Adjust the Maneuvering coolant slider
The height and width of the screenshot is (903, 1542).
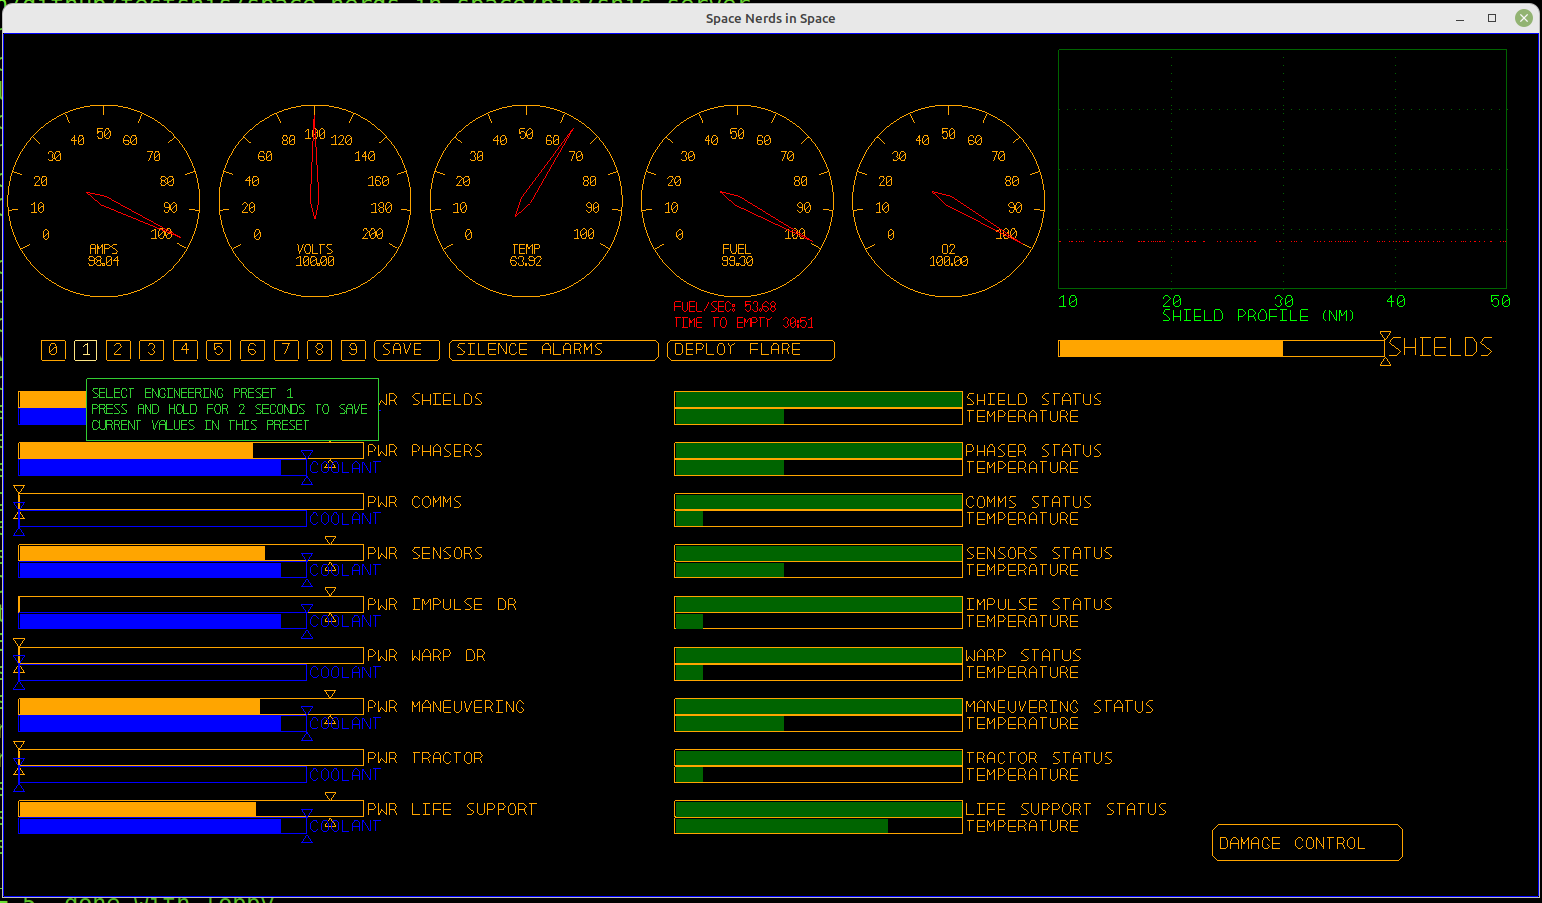tap(162, 724)
